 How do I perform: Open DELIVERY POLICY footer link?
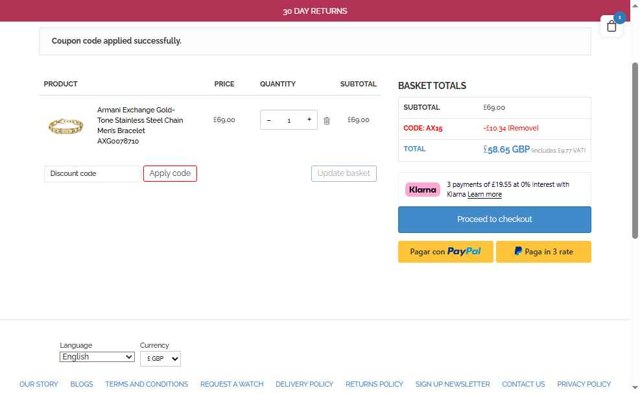pyautogui.click(x=304, y=384)
